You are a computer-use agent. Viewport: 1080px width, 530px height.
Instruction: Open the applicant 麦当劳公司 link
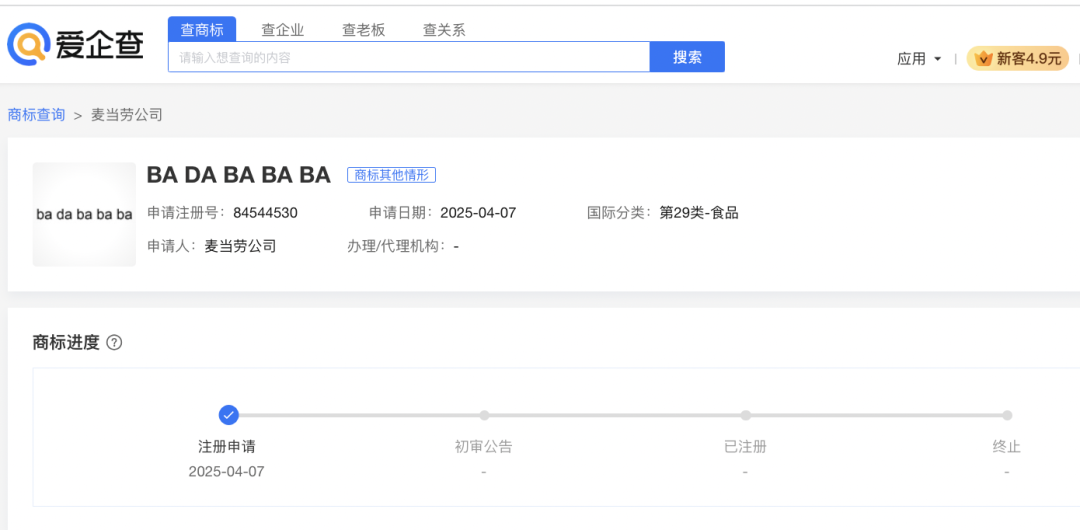click(x=240, y=246)
